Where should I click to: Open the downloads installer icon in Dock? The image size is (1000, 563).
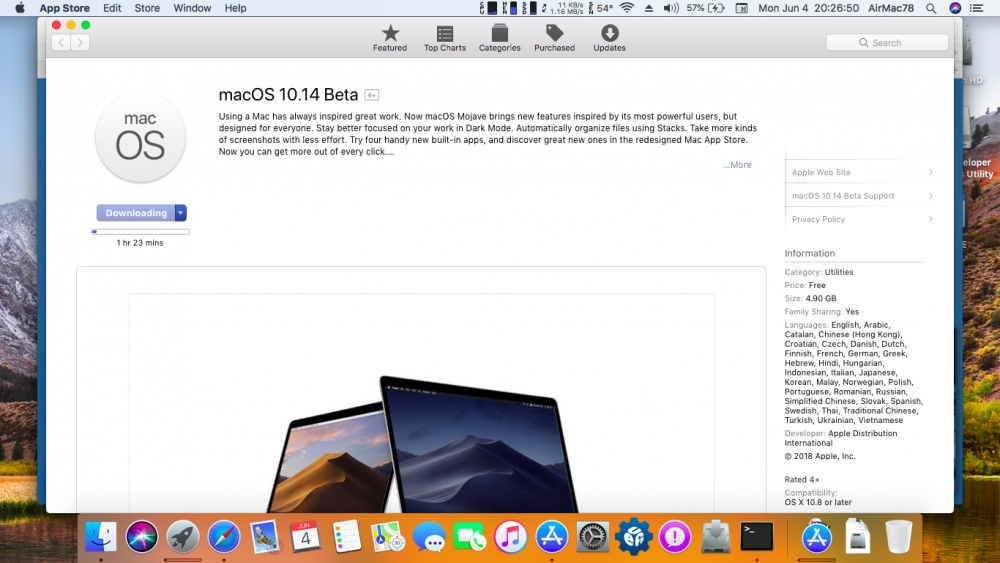716,536
